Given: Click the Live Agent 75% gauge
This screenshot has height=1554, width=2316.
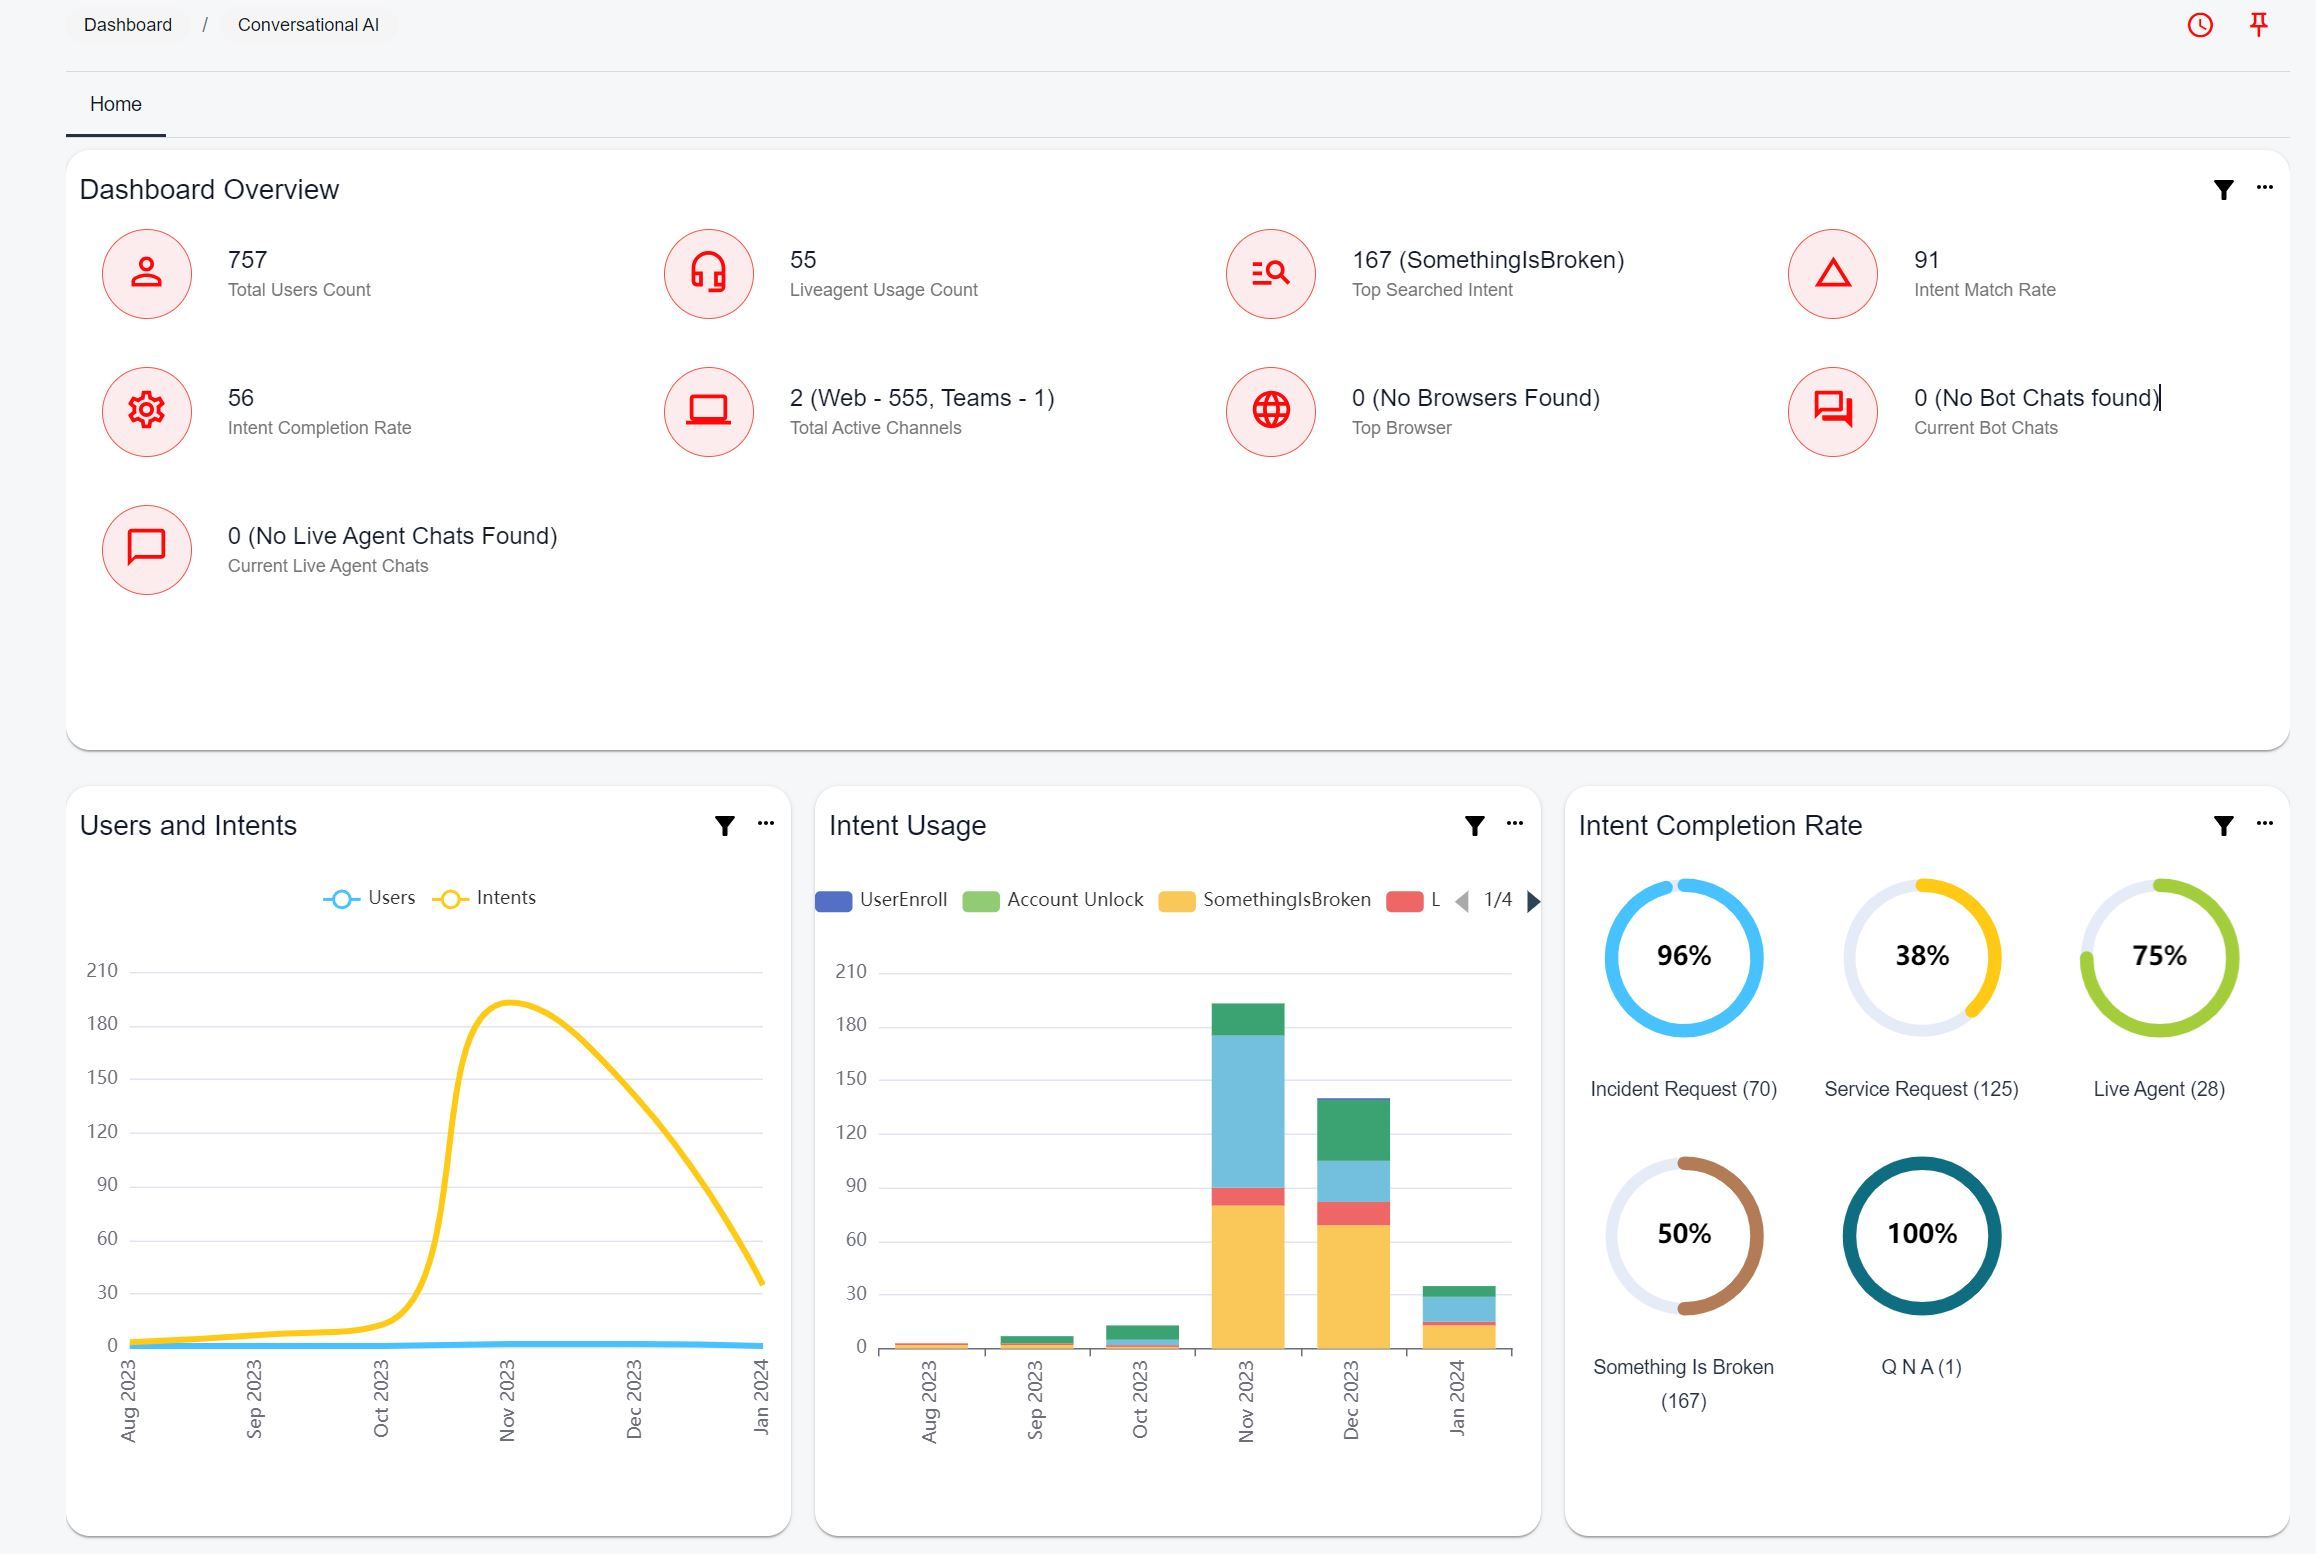Looking at the screenshot, I should click(x=2159, y=957).
